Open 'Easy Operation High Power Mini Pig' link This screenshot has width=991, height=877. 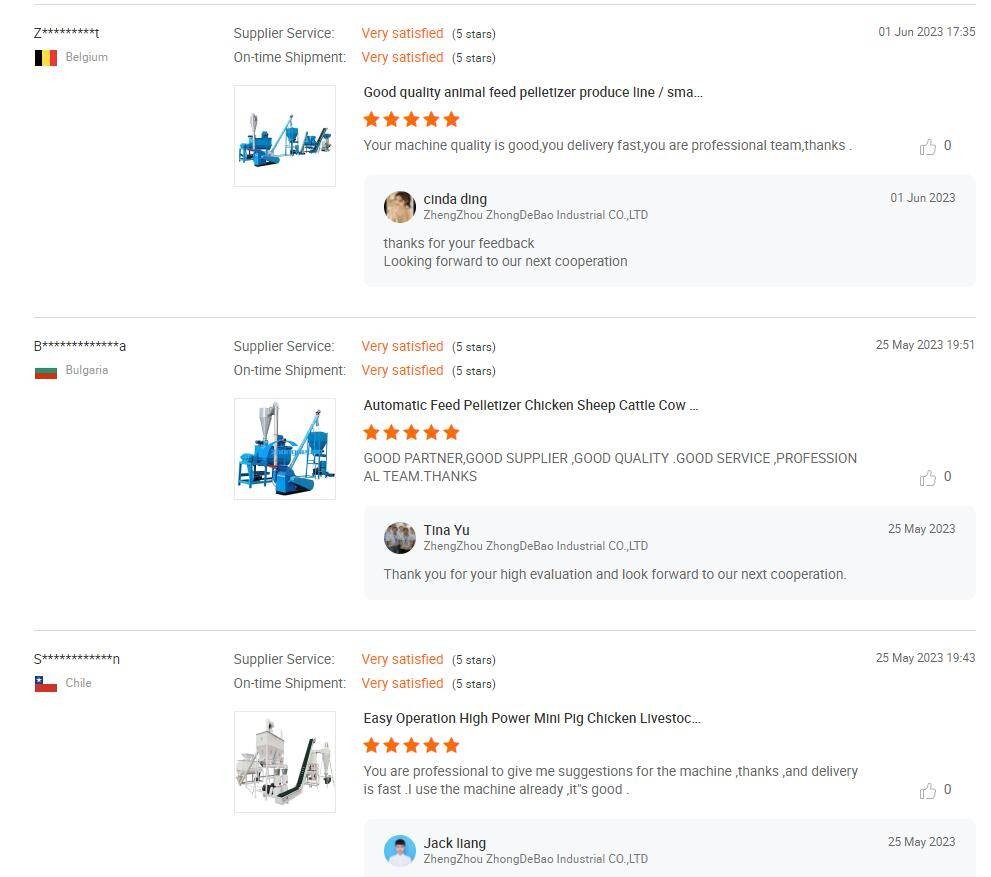click(532, 718)
